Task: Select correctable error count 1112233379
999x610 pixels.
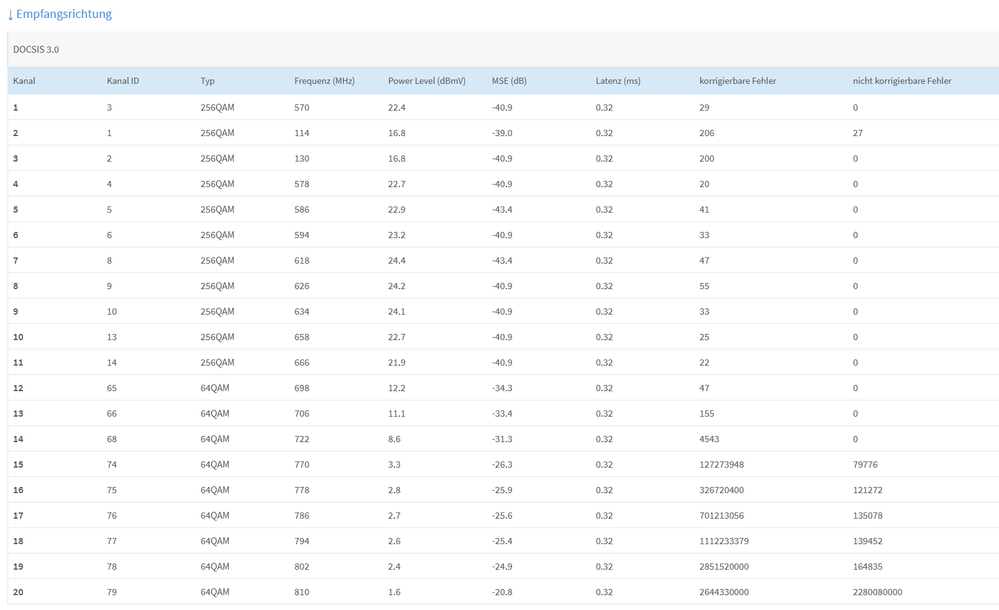Action: coord(724,541)
